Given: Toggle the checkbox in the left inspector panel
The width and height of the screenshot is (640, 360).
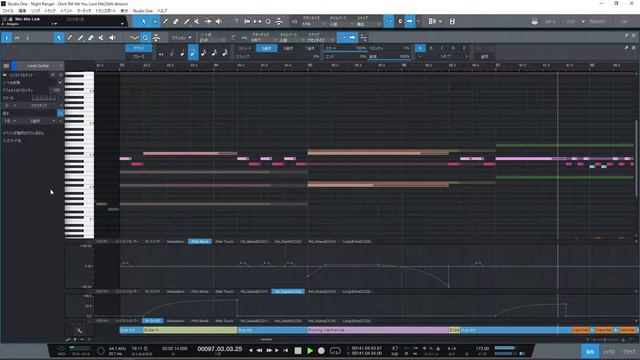Looking at the screenshot, I should point(60,82).
